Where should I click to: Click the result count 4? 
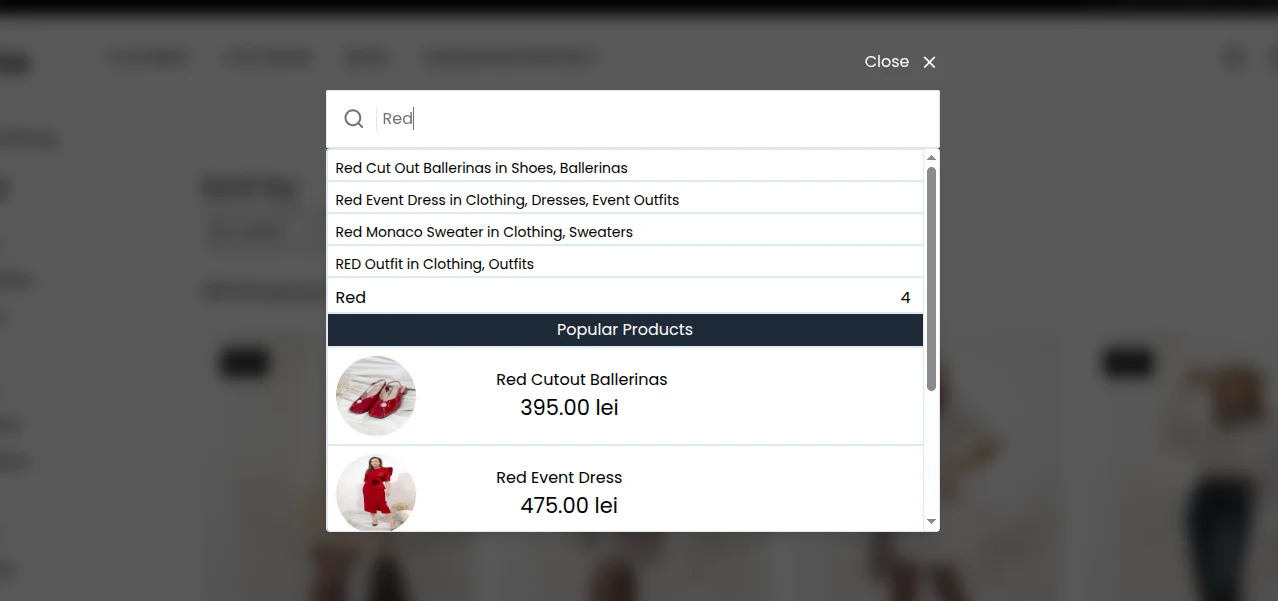coord(905,297)
